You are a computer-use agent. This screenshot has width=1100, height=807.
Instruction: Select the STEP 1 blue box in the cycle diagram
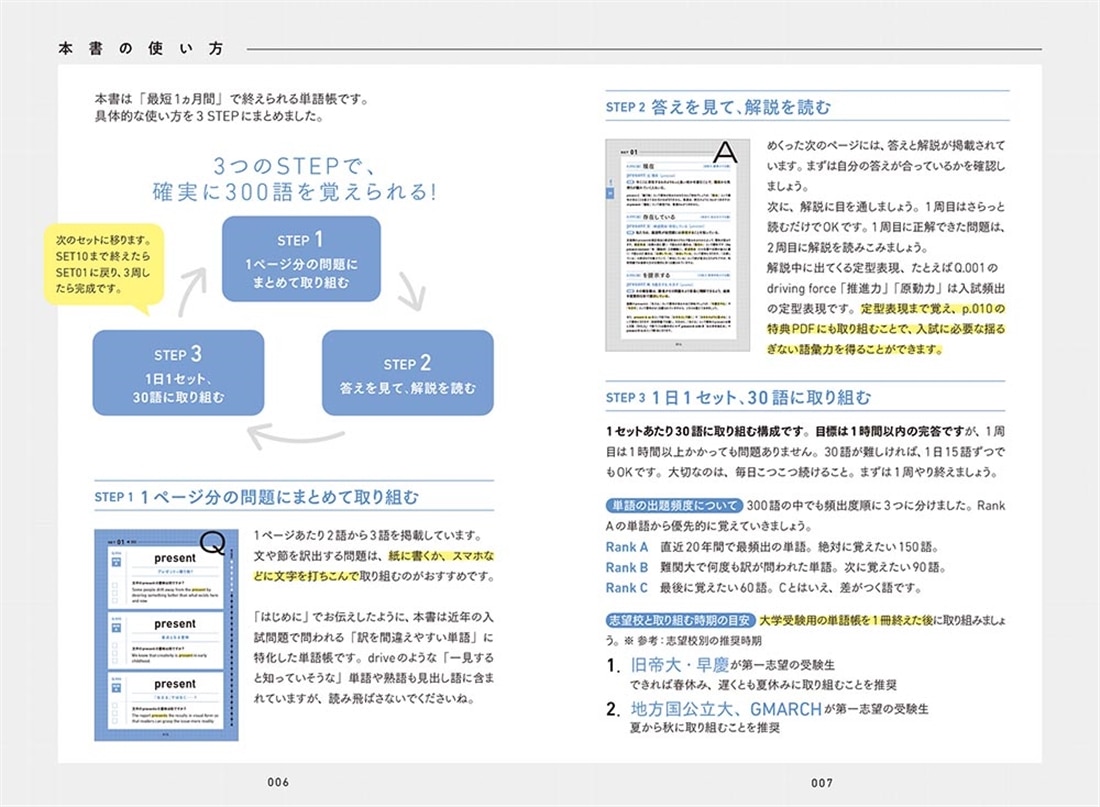tap(302, 259)
